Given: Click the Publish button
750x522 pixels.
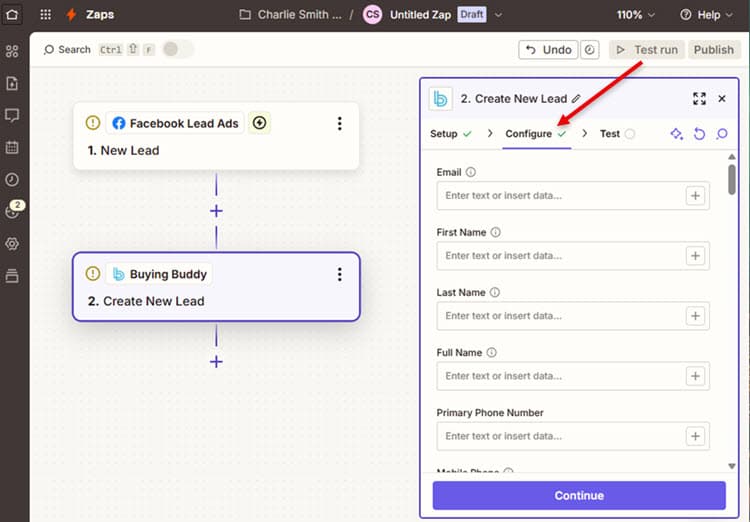Looking at the screenshot, I should (714, 50).
